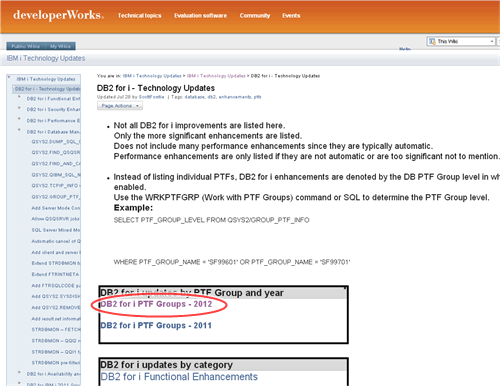The image size is (500, 386).
Task: Open QSYS2.DUMP_SQL tree item
Action: pos(56,142)
